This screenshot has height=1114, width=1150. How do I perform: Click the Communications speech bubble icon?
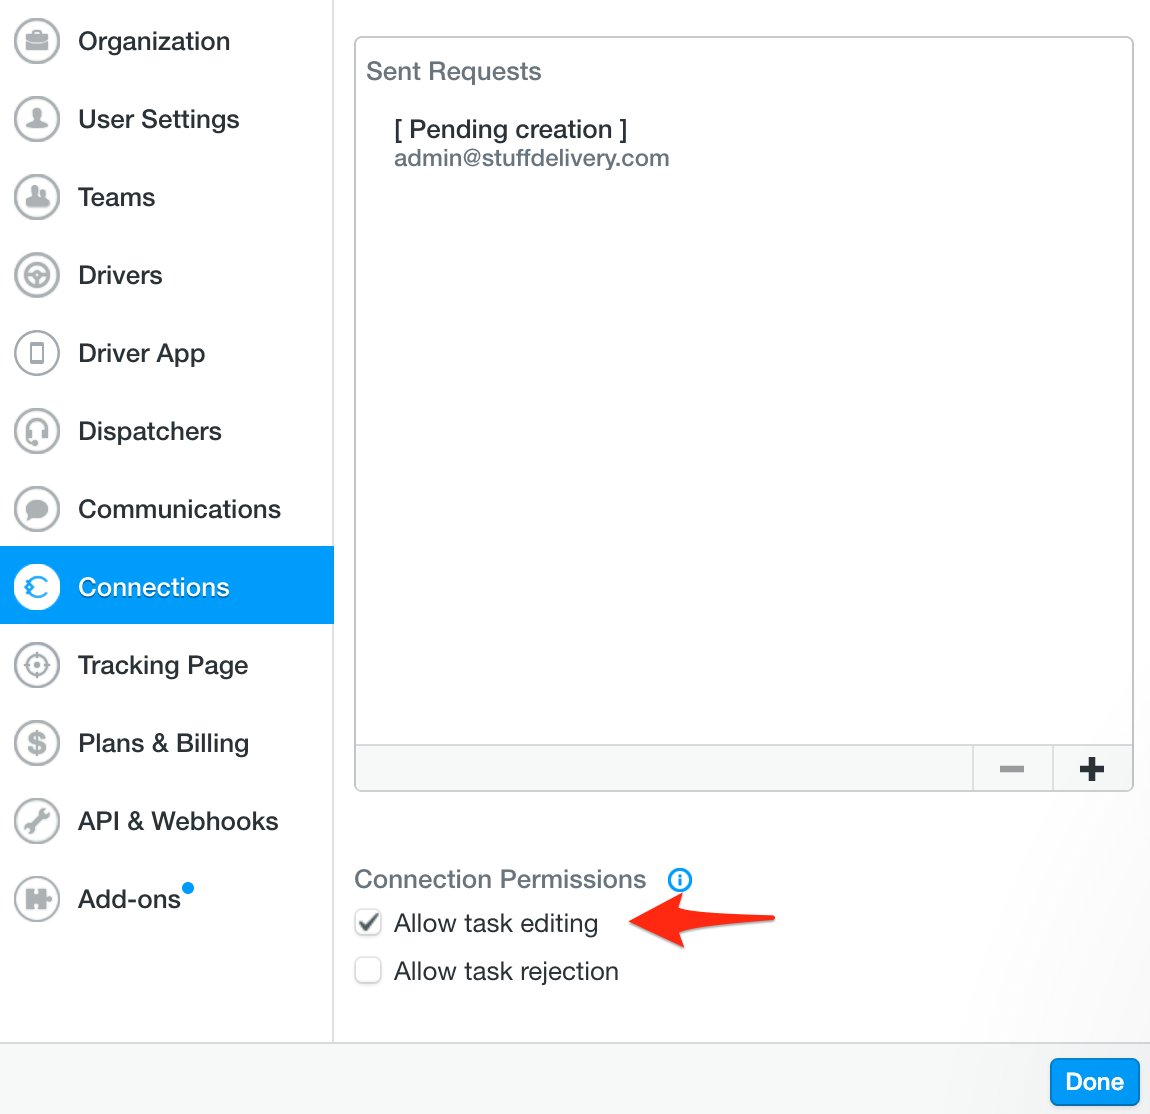[x=37, y=509]
